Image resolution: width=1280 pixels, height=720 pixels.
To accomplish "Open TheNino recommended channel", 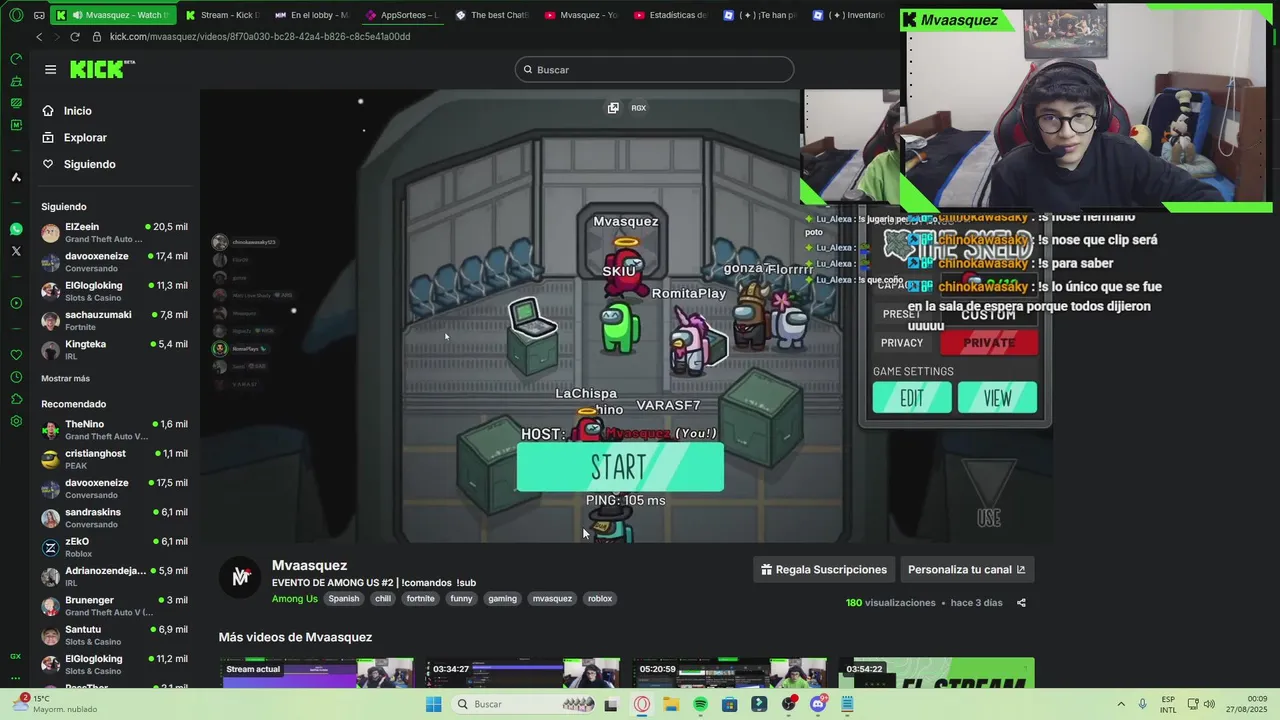I will pyautogui.click(x=114, y=430).
